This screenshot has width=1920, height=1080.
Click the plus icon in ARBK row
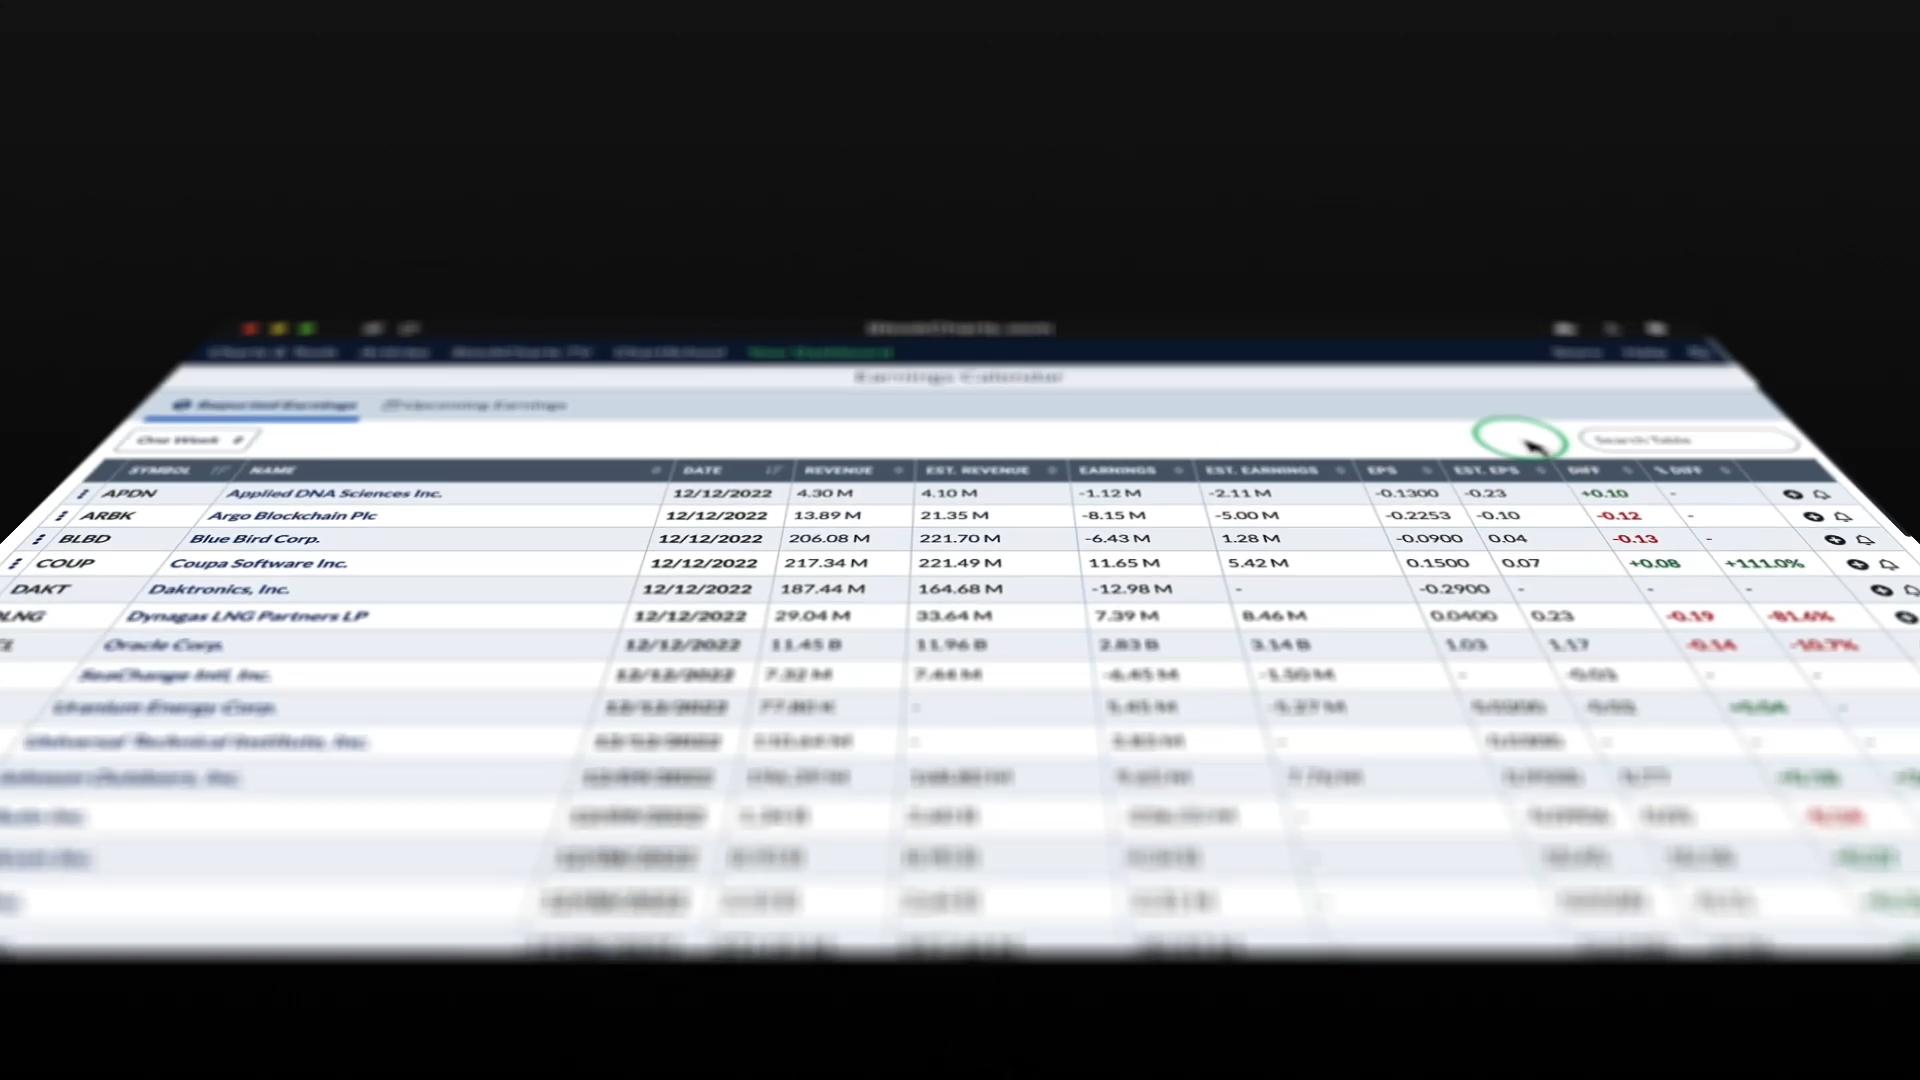tap(1813, 516)
